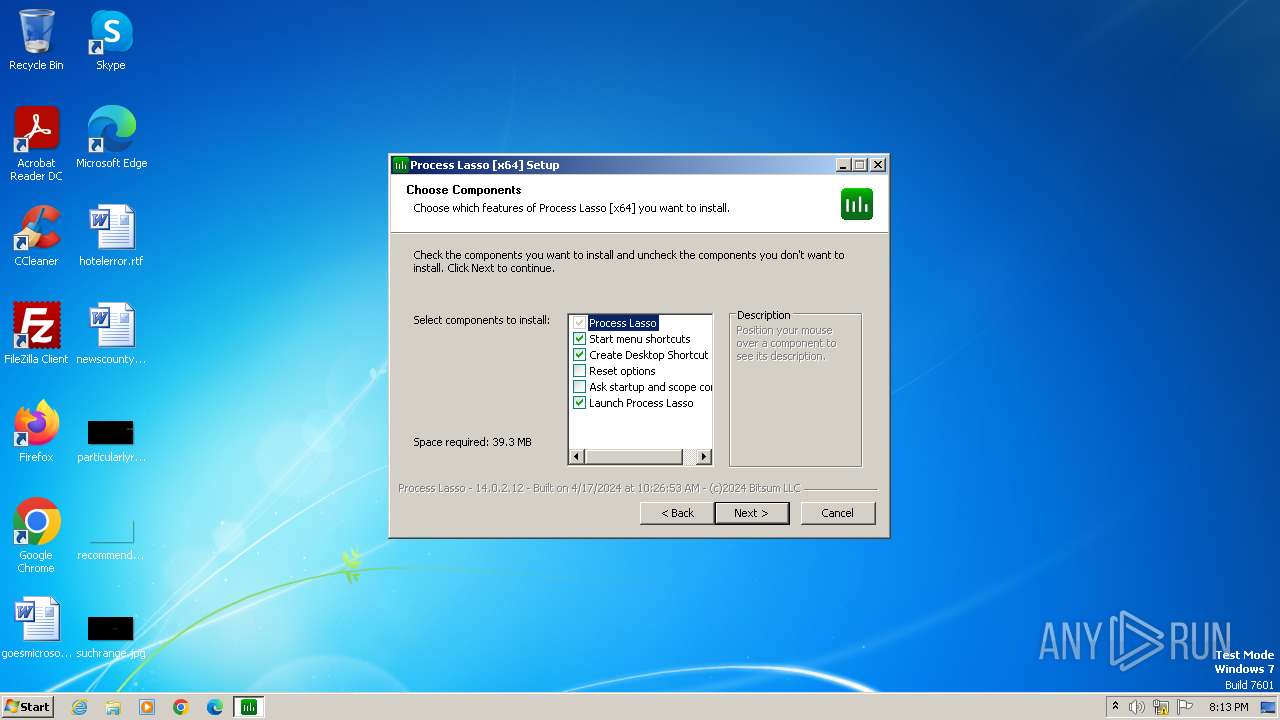Viewport: 1280px width, 720px height.
Task: Select suchrange.jpg file icon
Action: 111,636
